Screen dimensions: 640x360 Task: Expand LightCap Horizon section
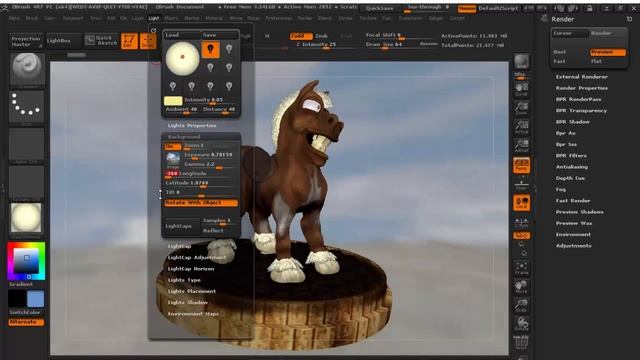tap(191, 269)
